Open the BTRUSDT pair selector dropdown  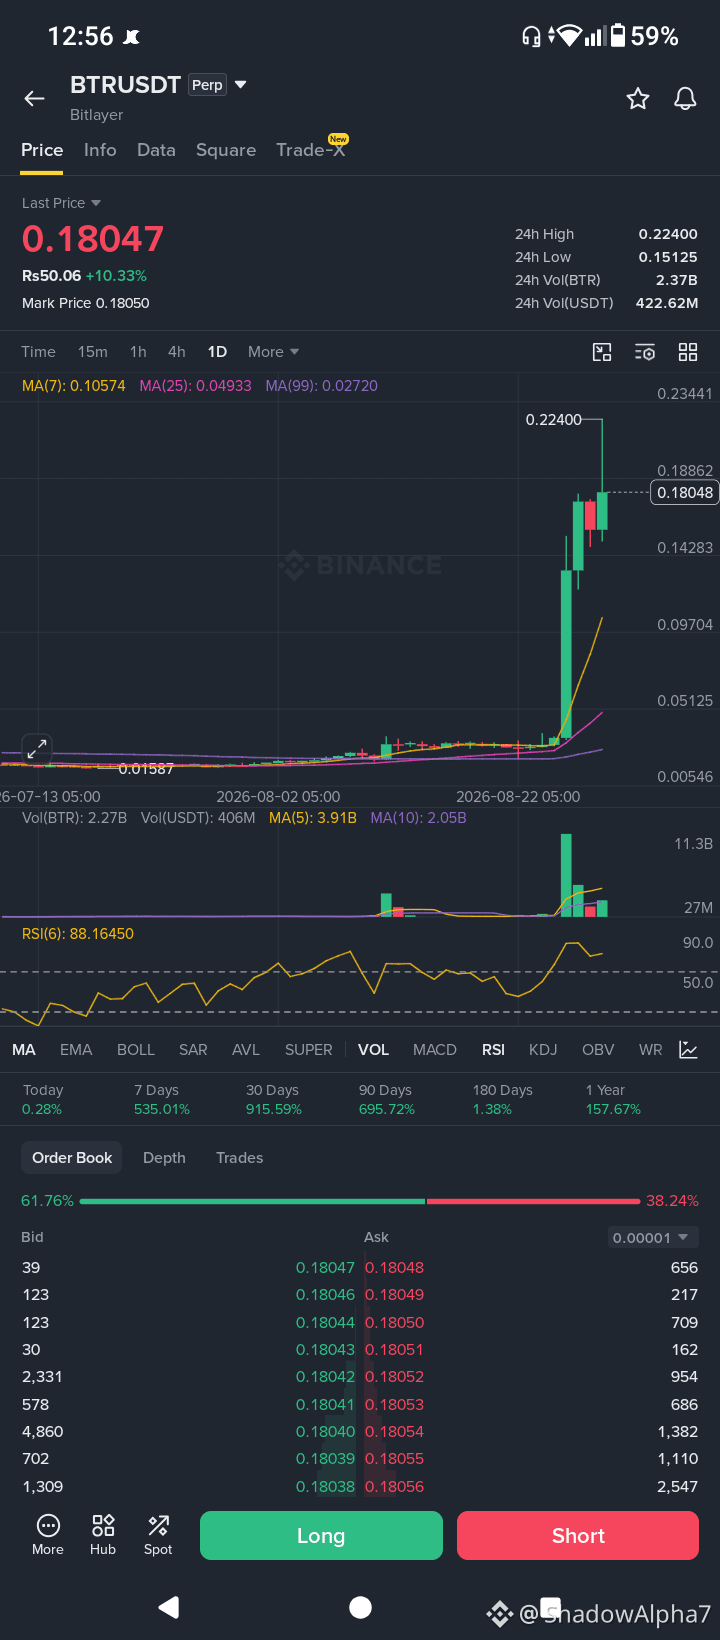point(240,85)
